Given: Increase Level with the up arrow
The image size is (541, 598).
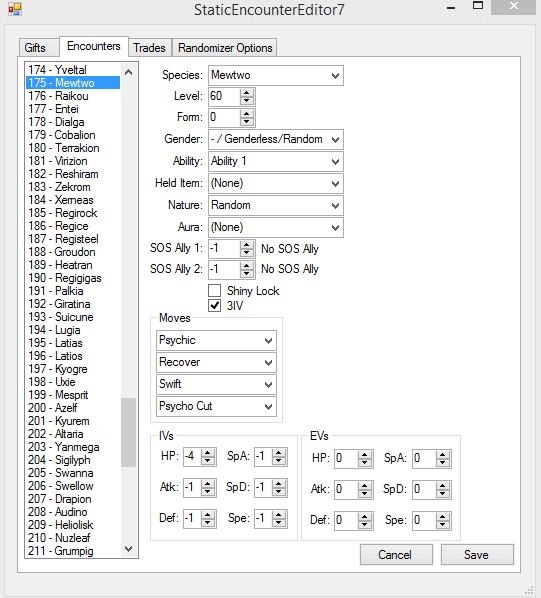Looking at the screenshot, I should click(247, 92).
